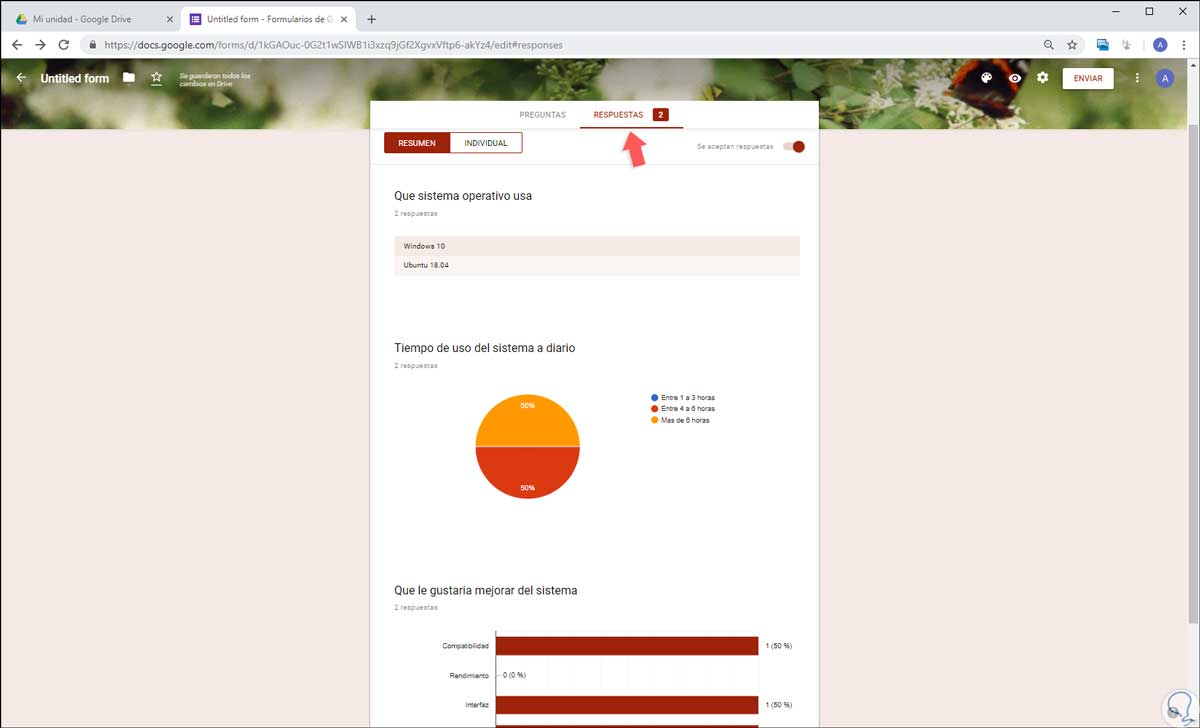Open Google account avatar in form header
Screen dimensions: 1200x728
[1165, 78]
